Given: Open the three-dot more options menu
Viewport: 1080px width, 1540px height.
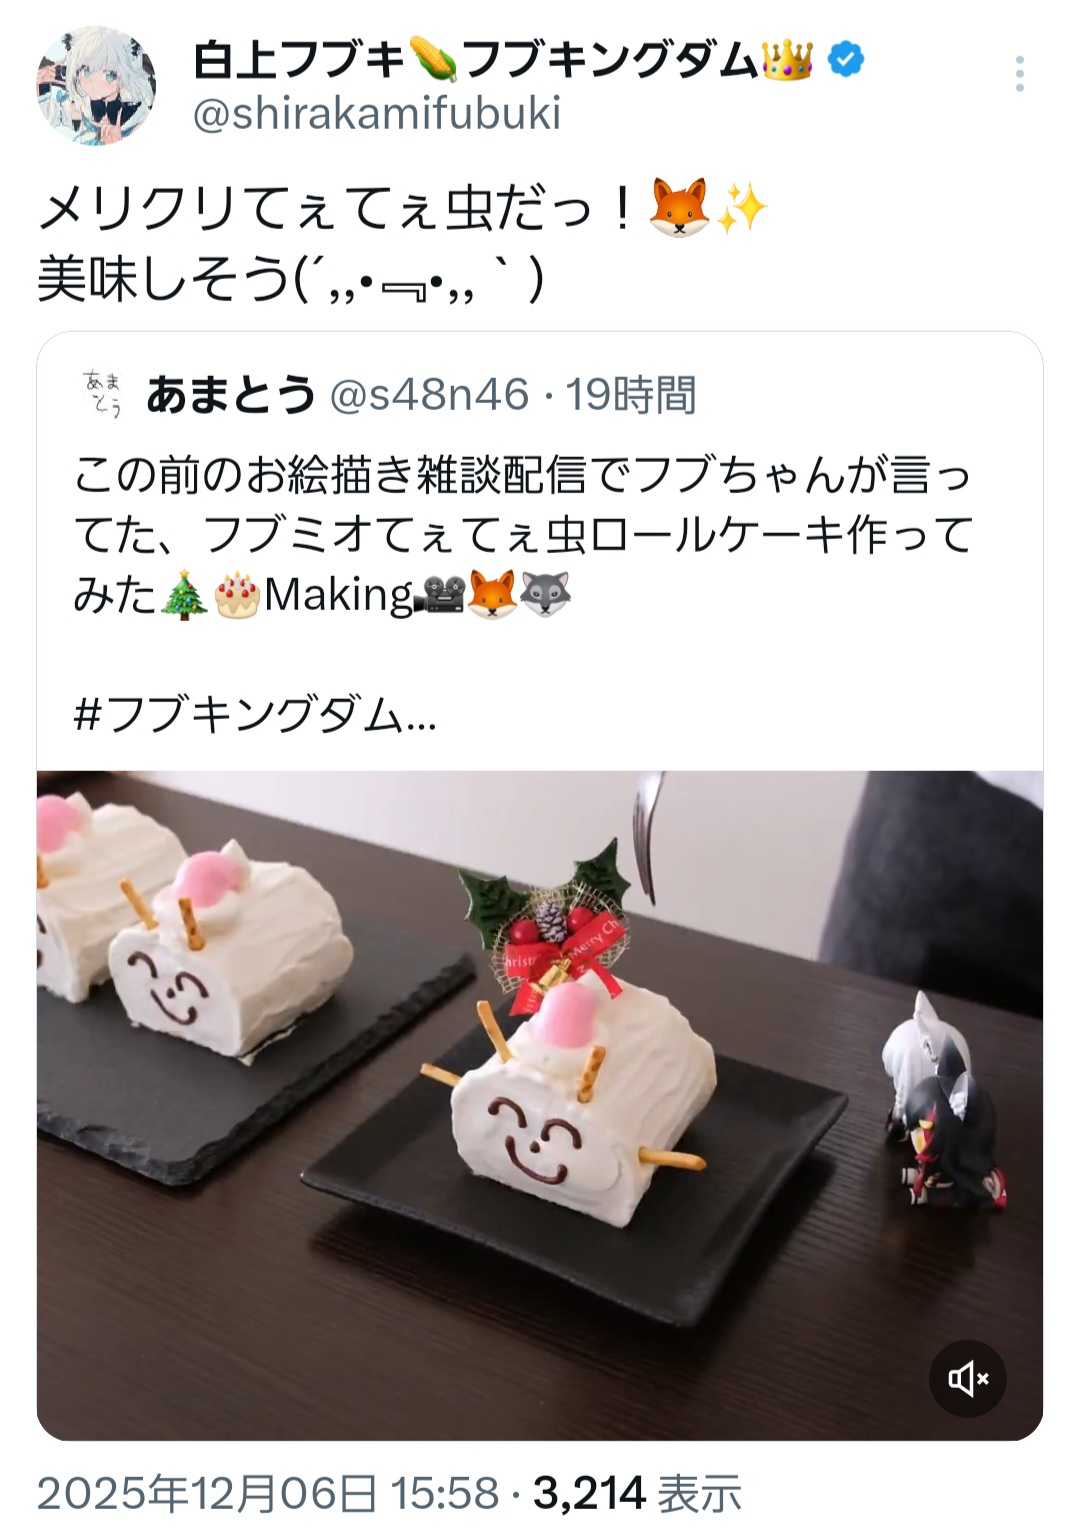Looking at the screenshot, I should pyautogui.click(x=1019, y=74).
